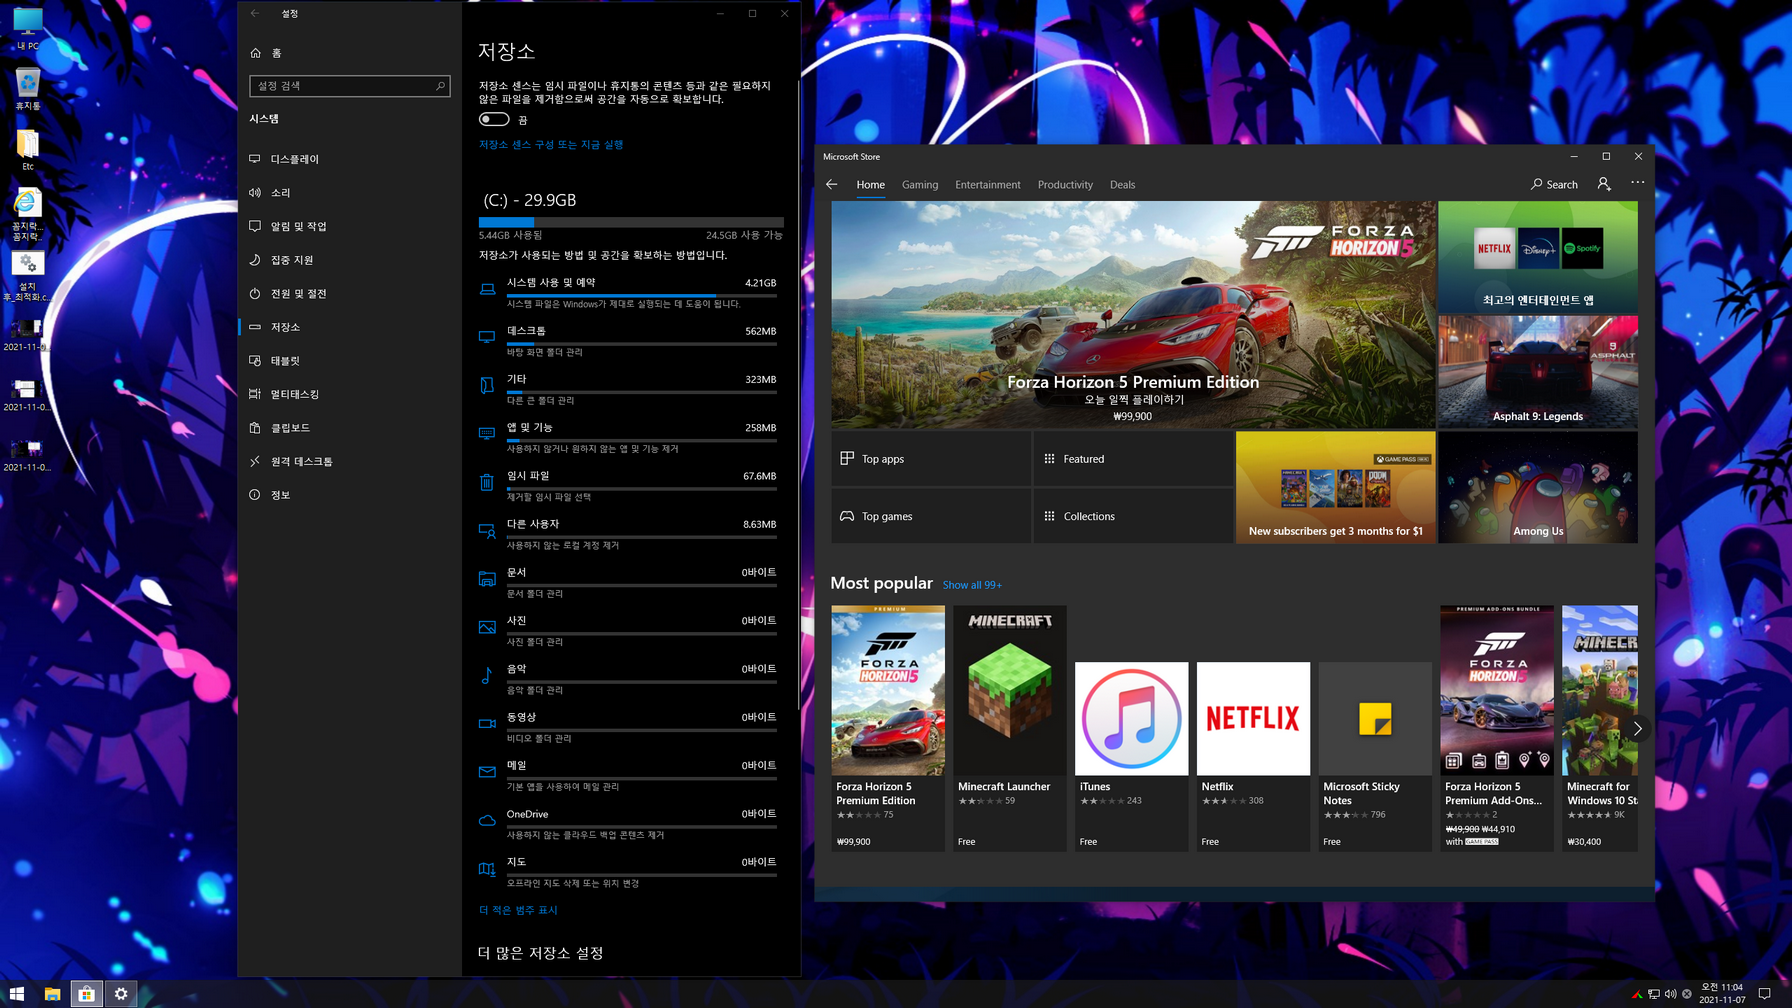Click the search magnifier in Settings search box
Screen dimensions: 1792x1008
(x=440, y=86)
